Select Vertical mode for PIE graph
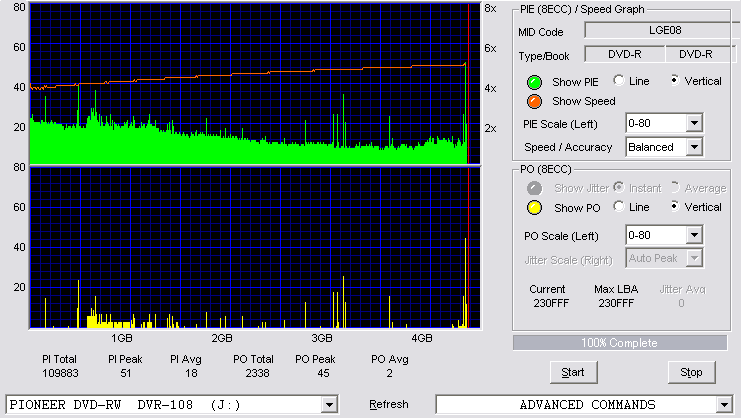Screen dimensions: 741x418 point(675,81)
